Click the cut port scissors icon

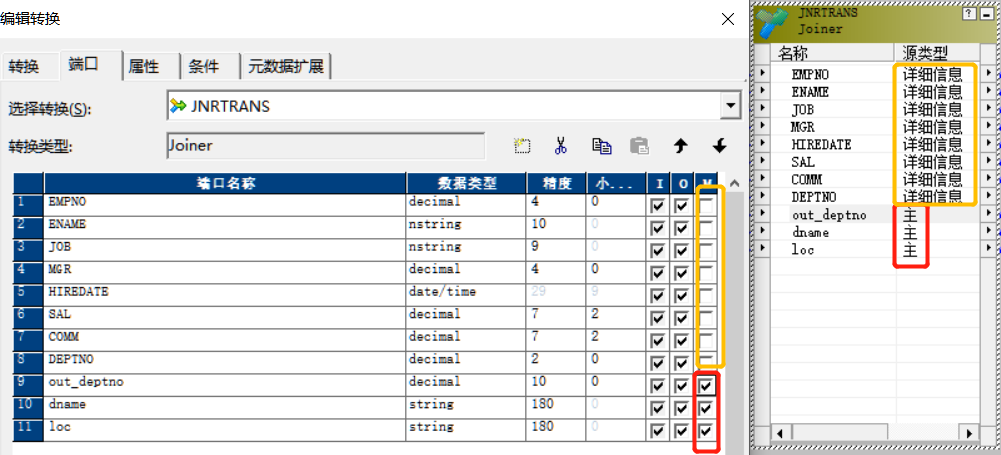tap(561, 146)
